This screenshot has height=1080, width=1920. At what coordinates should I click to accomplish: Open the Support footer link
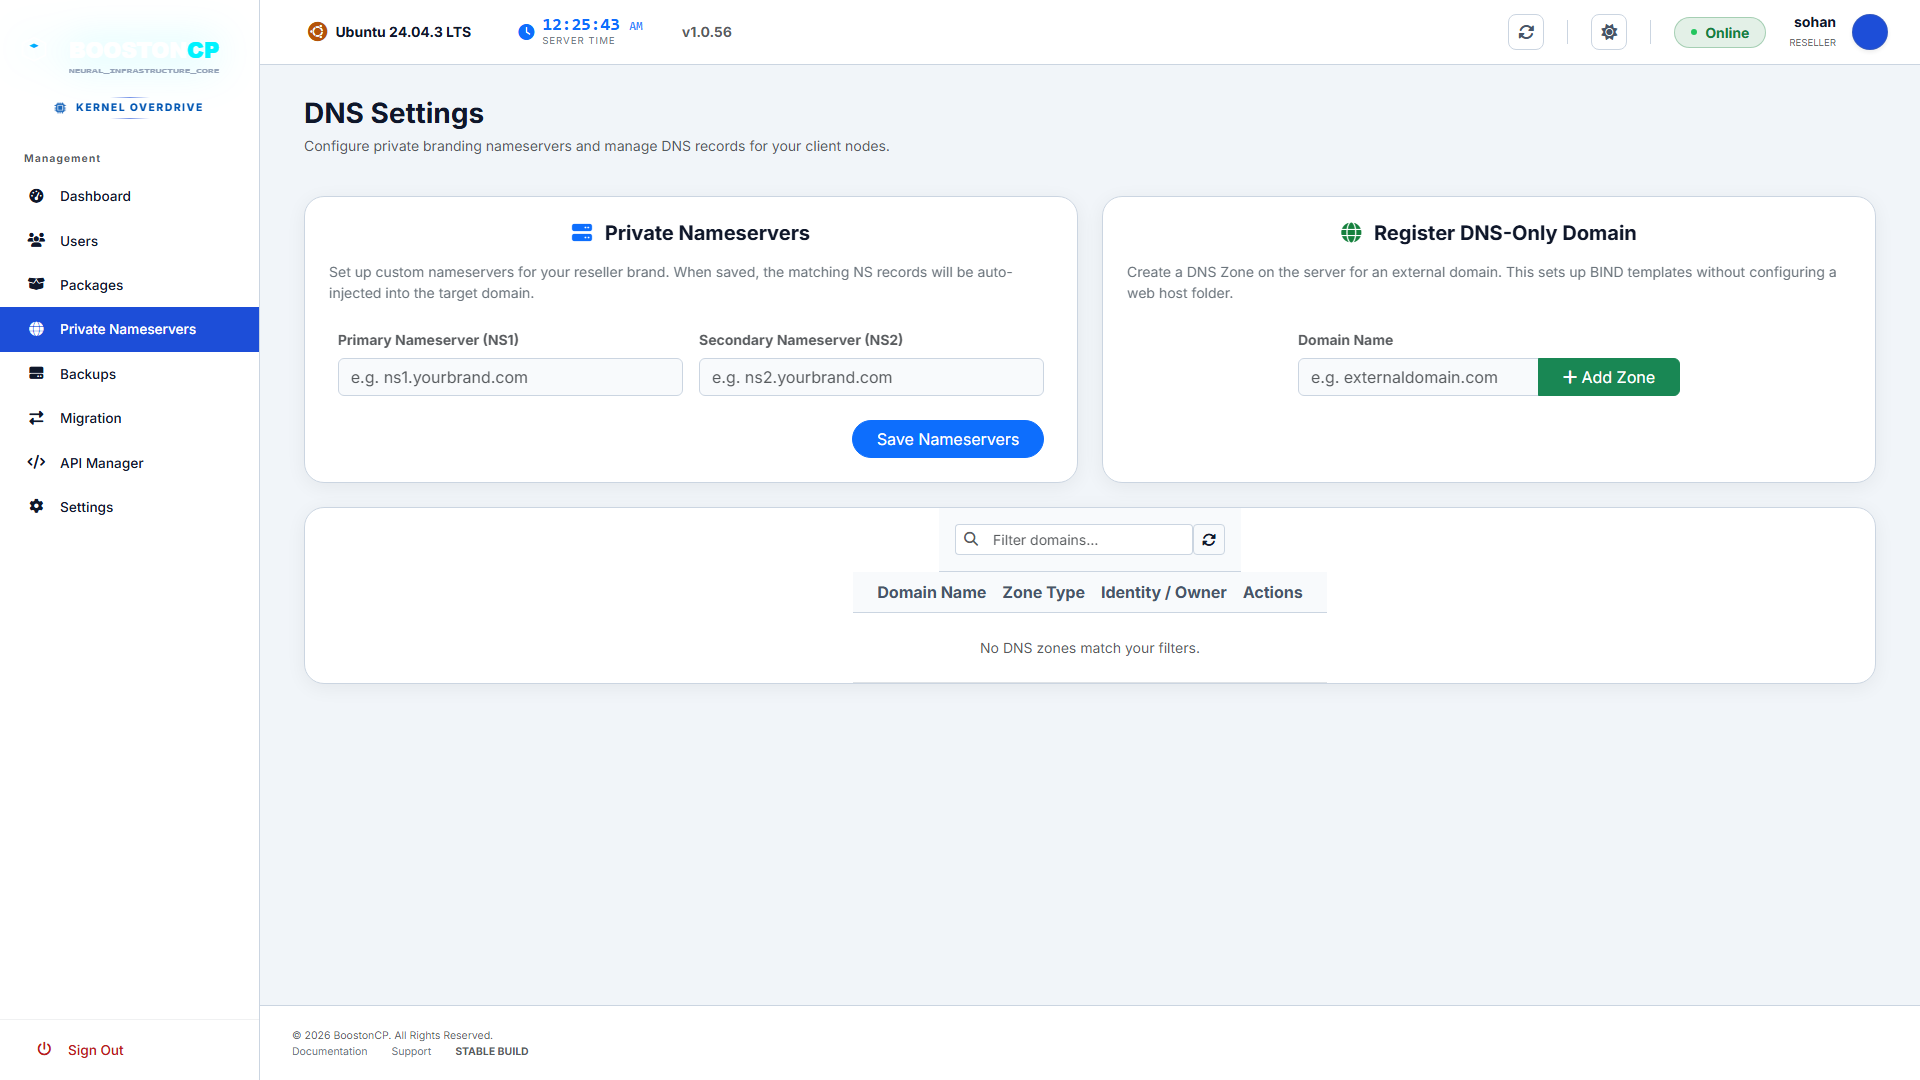411,1051
